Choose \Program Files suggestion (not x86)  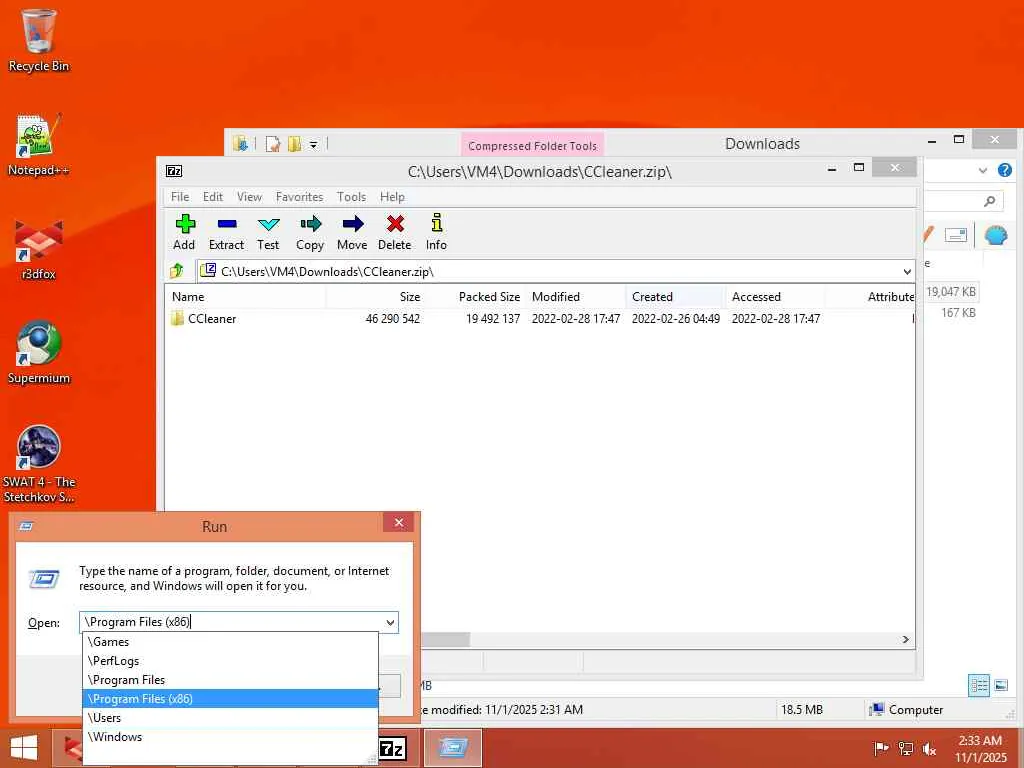coord(230,680)
